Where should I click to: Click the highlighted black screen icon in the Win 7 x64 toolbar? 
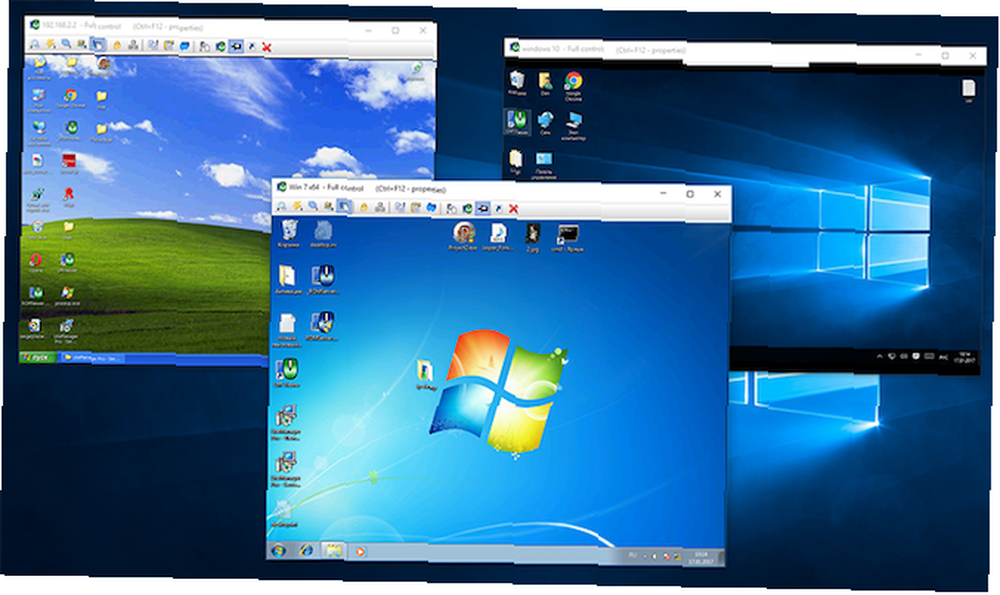(483, 208)
